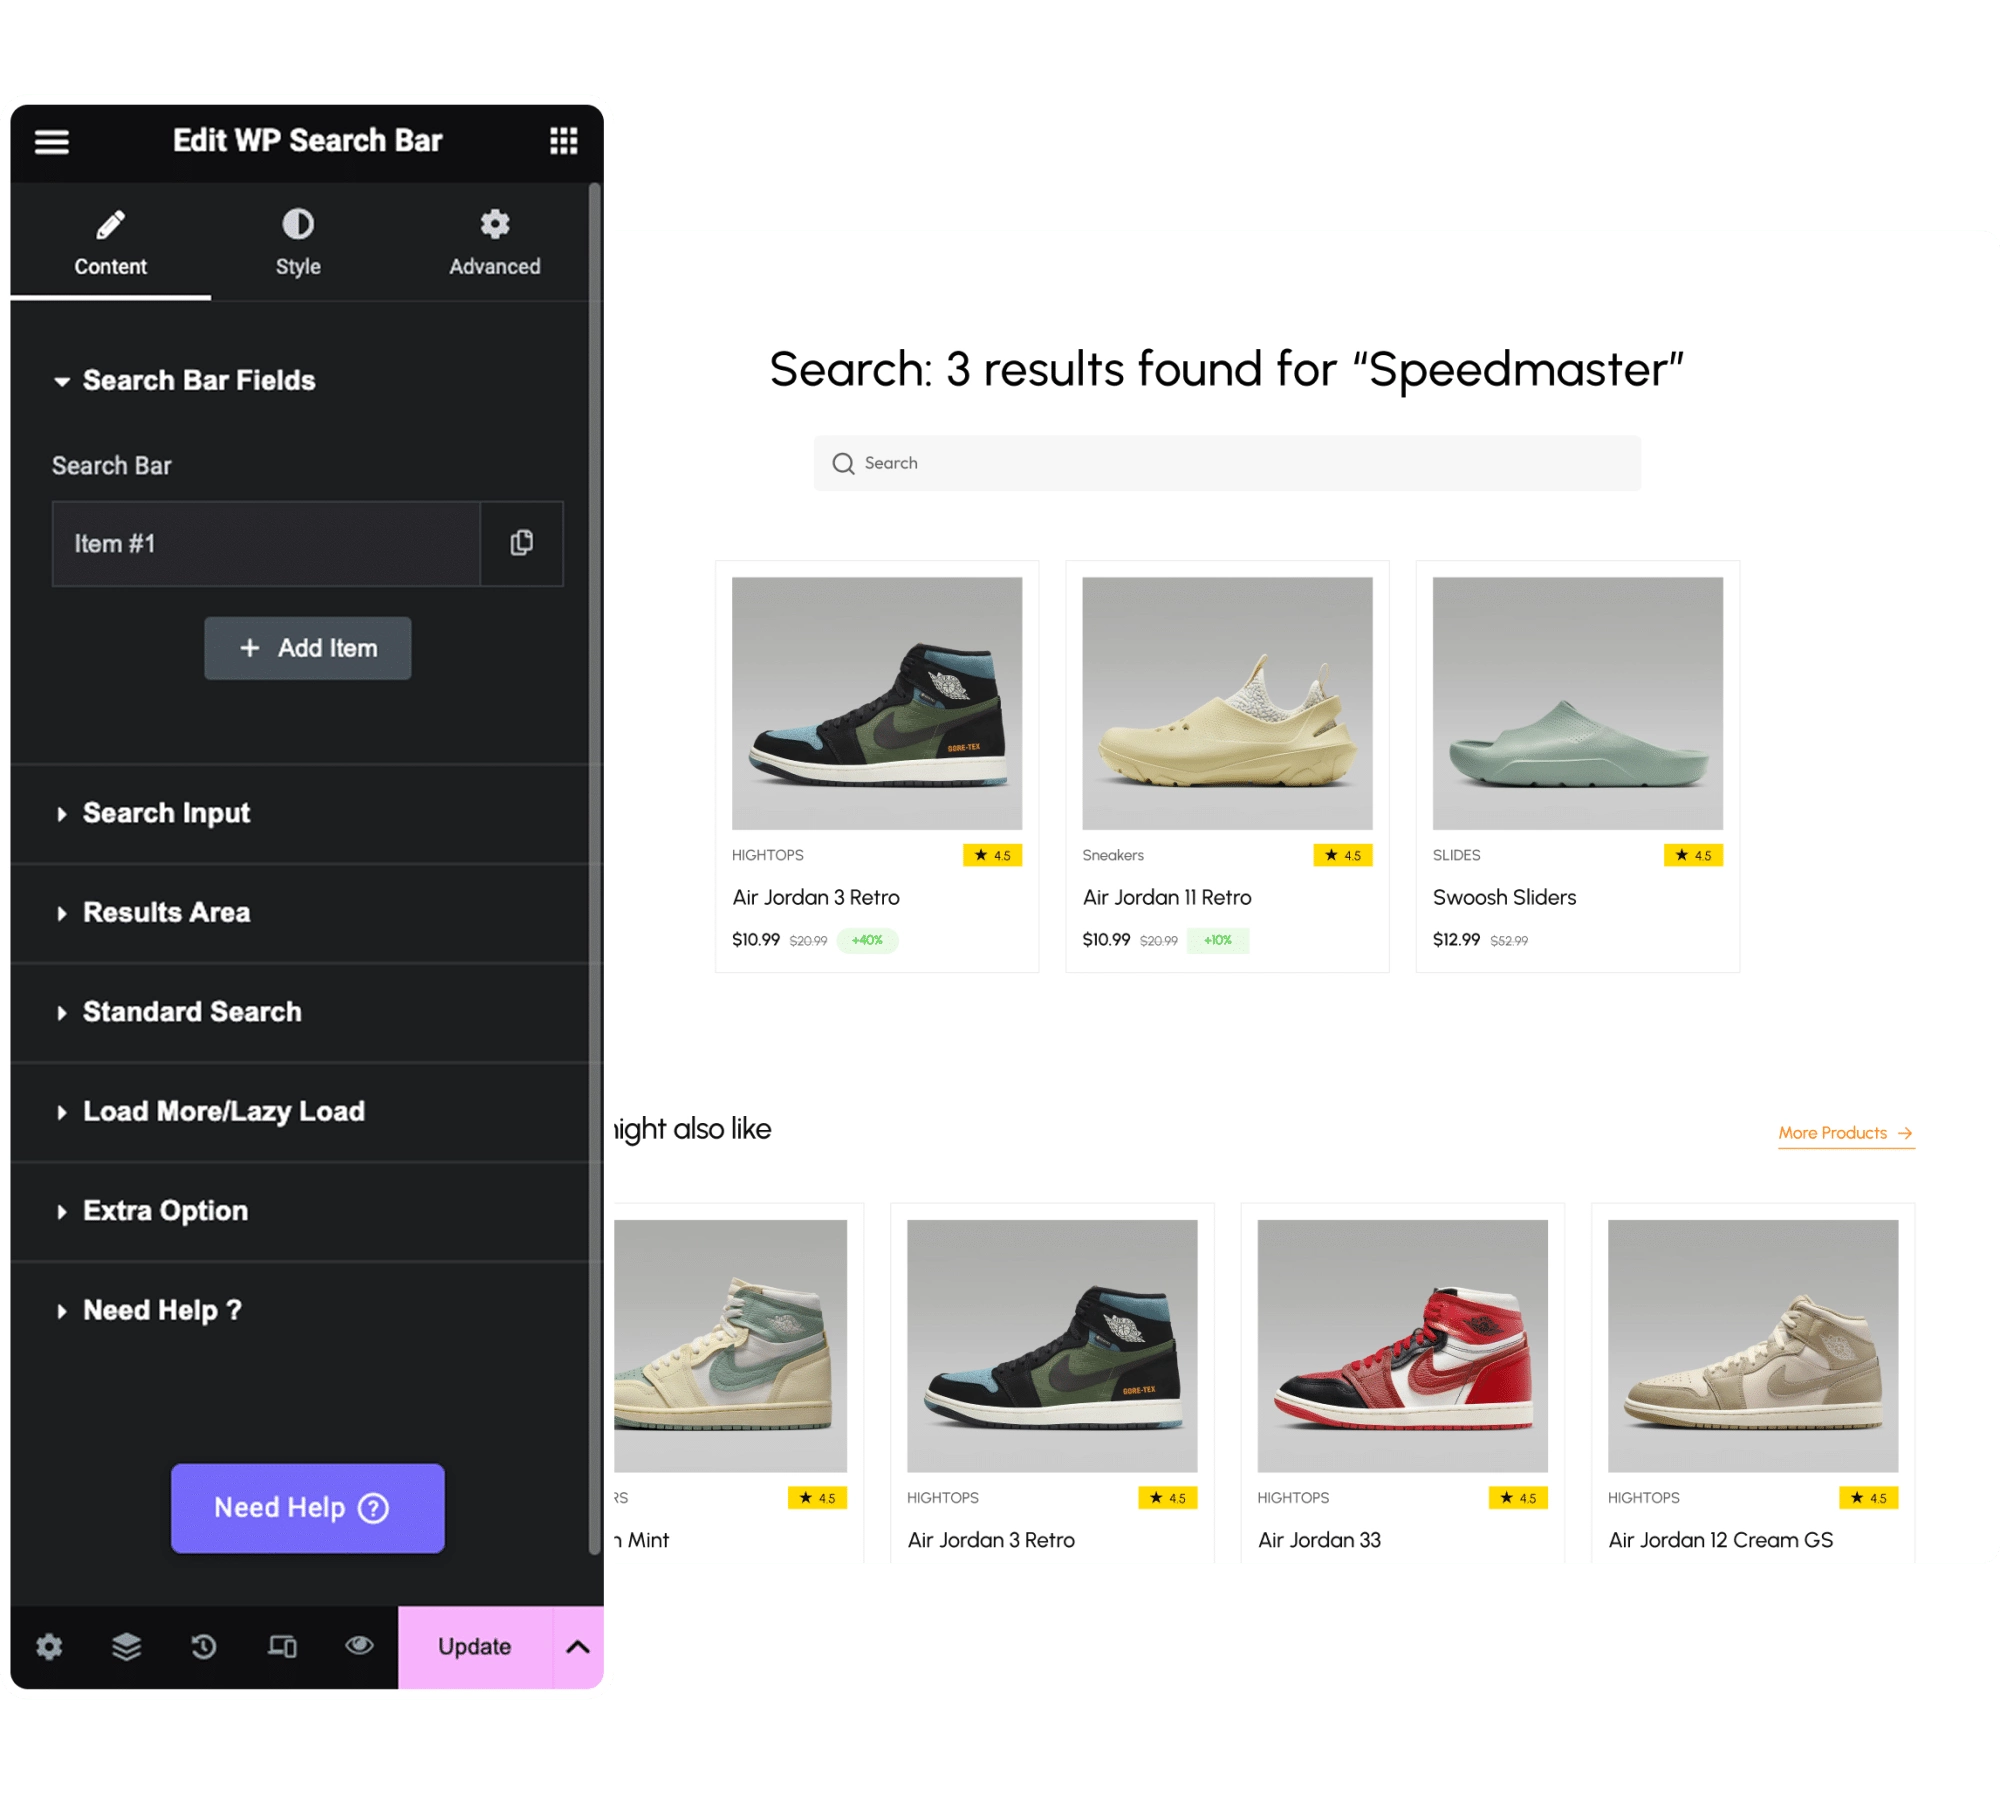Toggle preview changes eye icon
The image size is (2000, 1794).
click(360, 1645)
